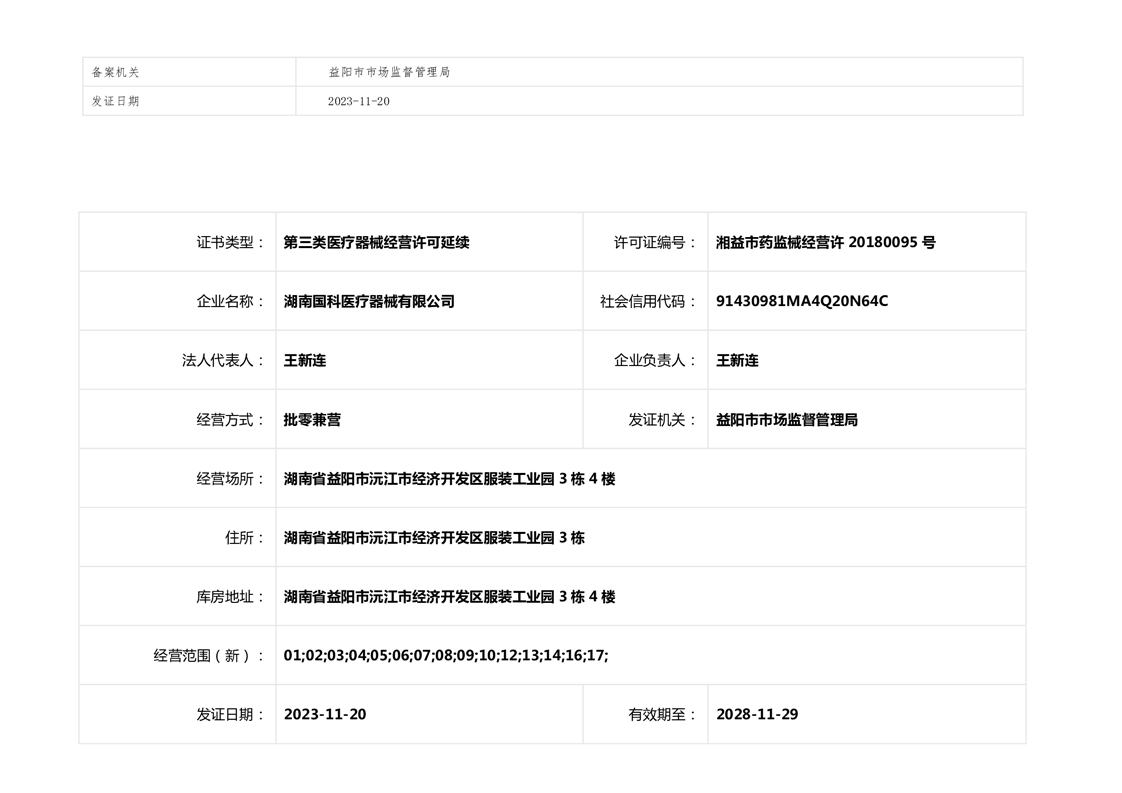
Task: Click the 证书类型 label
Action: click(230, 242)
